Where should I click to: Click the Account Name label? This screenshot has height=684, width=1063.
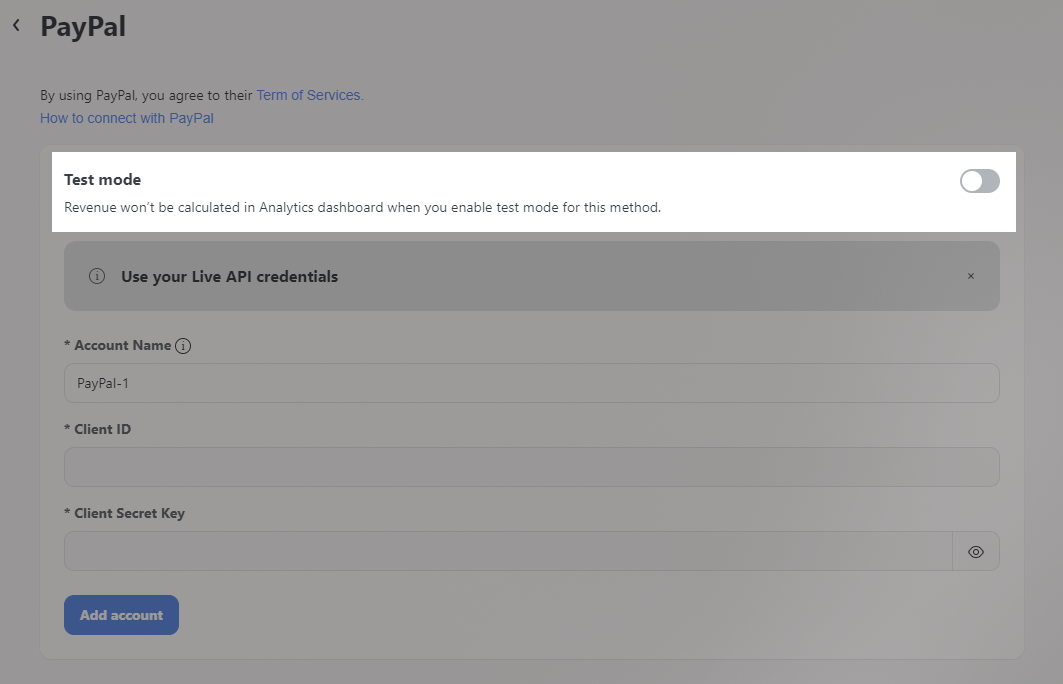pyautogui.click(x=118, y=345)
